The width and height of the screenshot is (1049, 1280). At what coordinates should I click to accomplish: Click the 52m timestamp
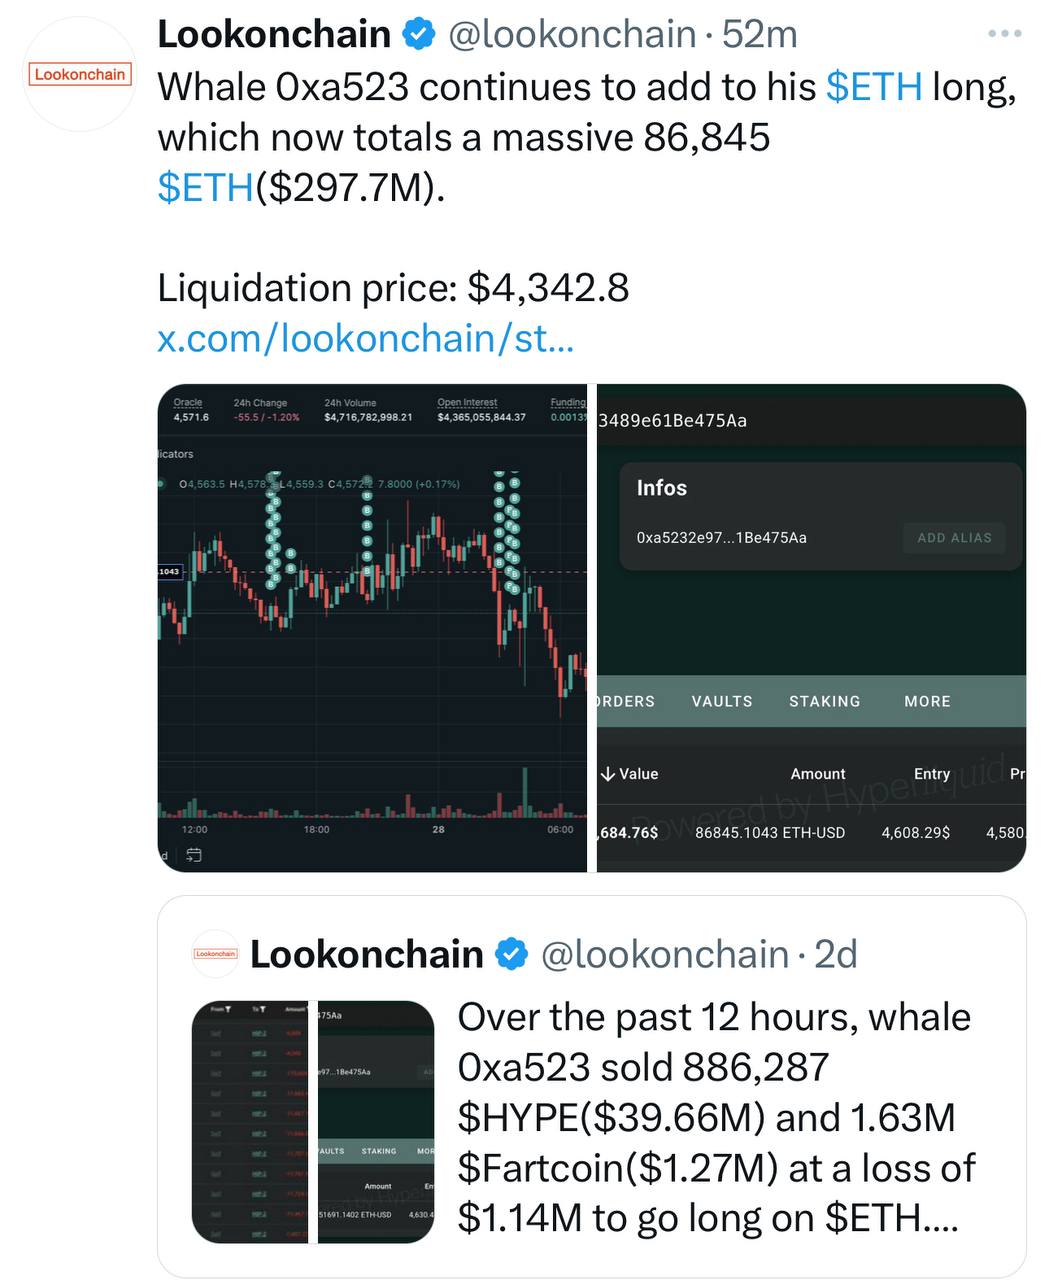pos(759,35)
